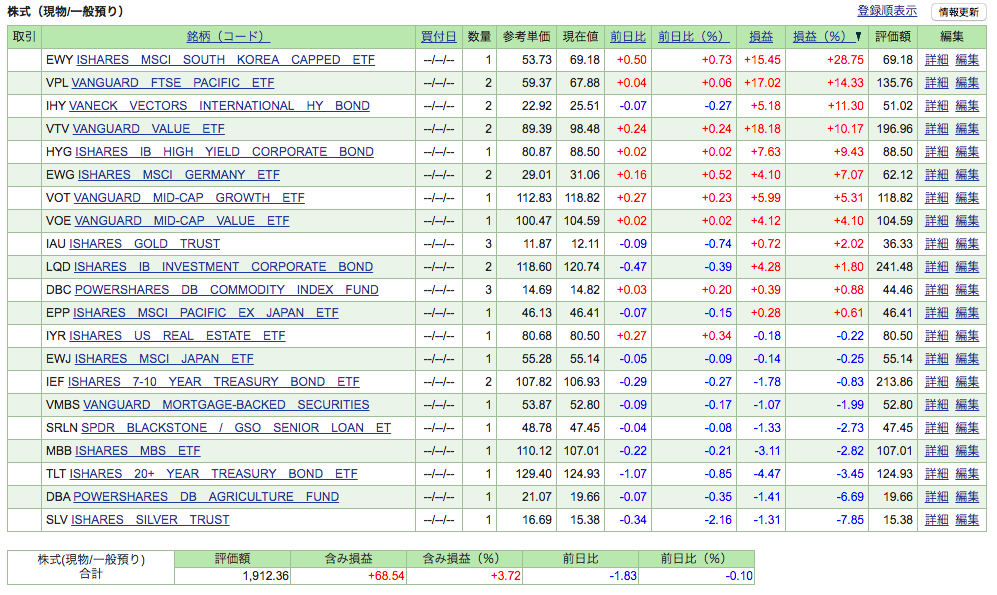Select SLV 前日比（%） value -2.16

(718, 520)
